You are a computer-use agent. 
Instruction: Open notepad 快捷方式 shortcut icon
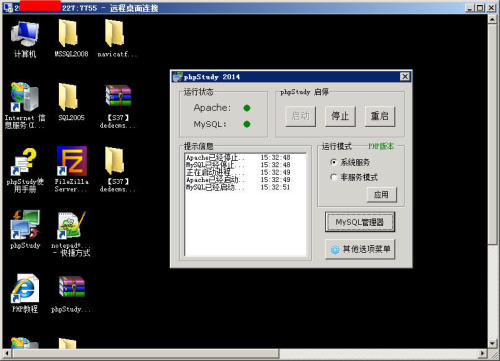71,225
